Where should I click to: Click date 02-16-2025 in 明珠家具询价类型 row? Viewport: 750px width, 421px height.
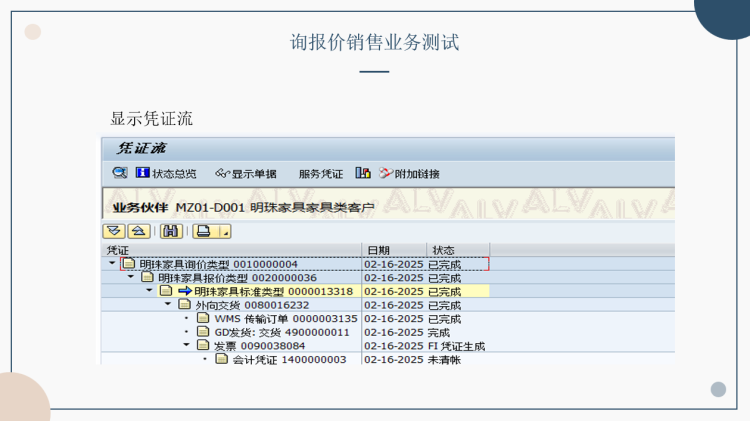[x=394, y=265]
